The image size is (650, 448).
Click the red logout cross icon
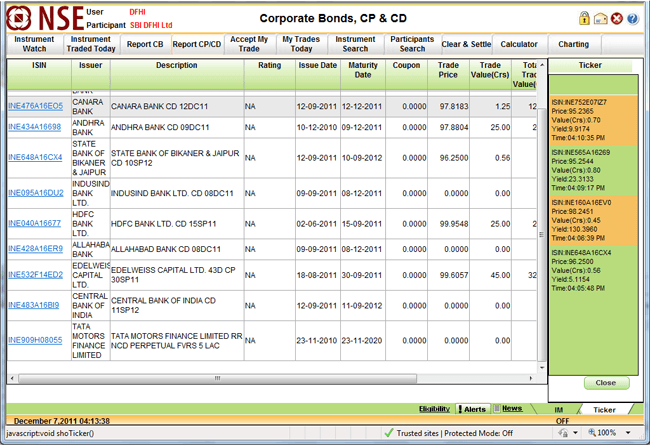coord(617,18)
